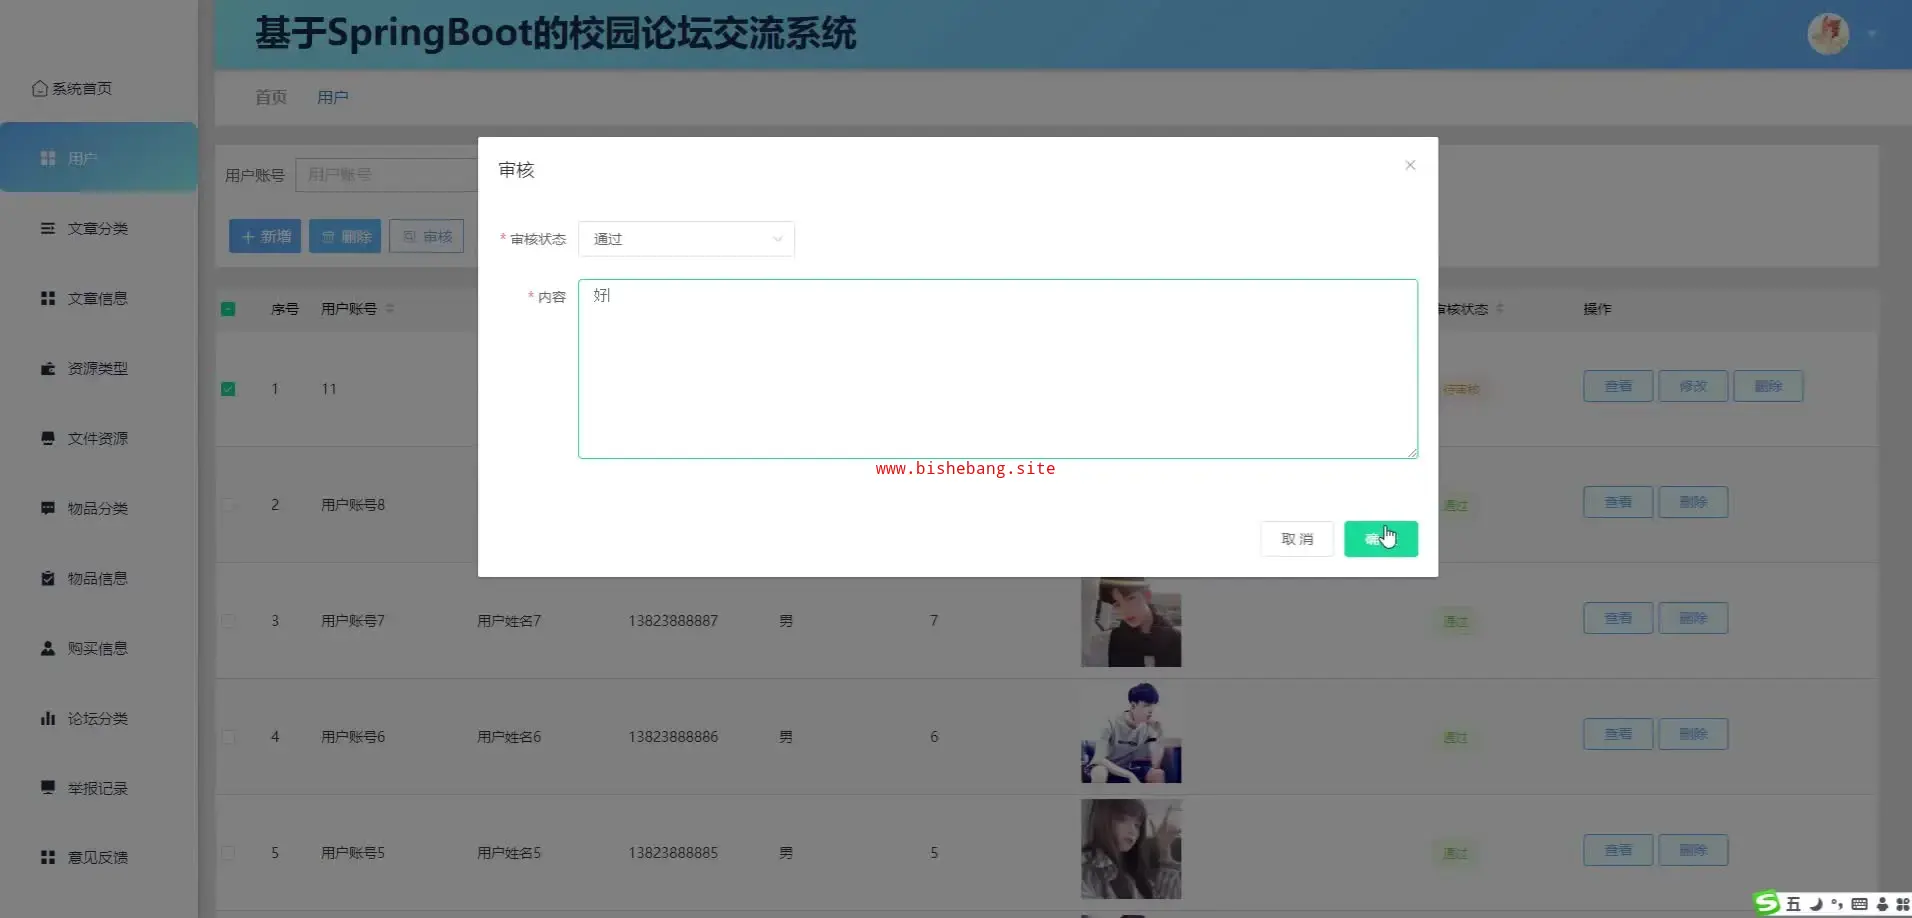The image size is (1912, 918).
Task: Click the 内容 text area in the dialog
Action: coord(998,369)
